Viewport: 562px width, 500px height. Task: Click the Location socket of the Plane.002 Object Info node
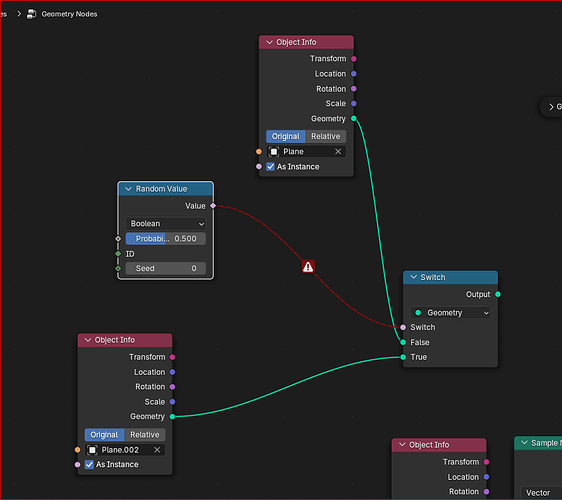pyautogui.click(x=172, y=372)
